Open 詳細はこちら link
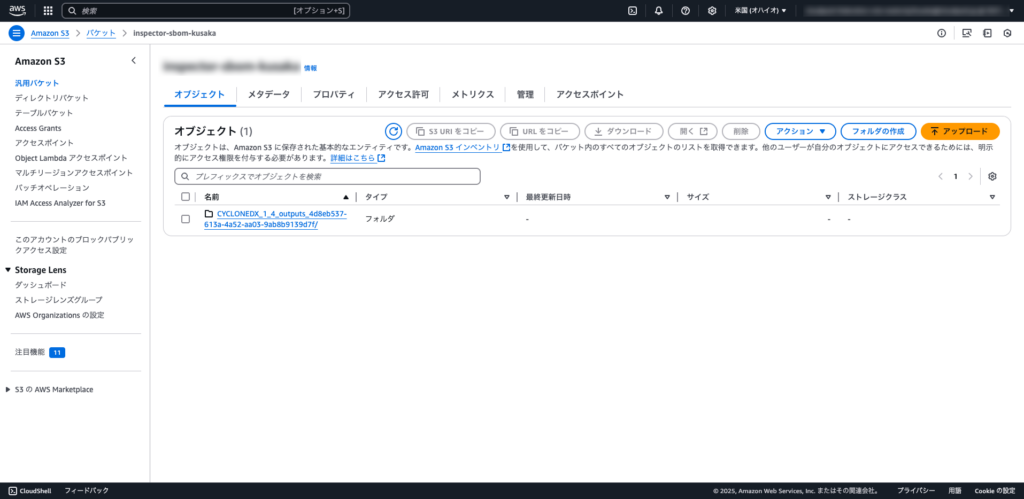Image resolution: width=1024 pixels, height=499 pixels. click(x=358, y=158)
